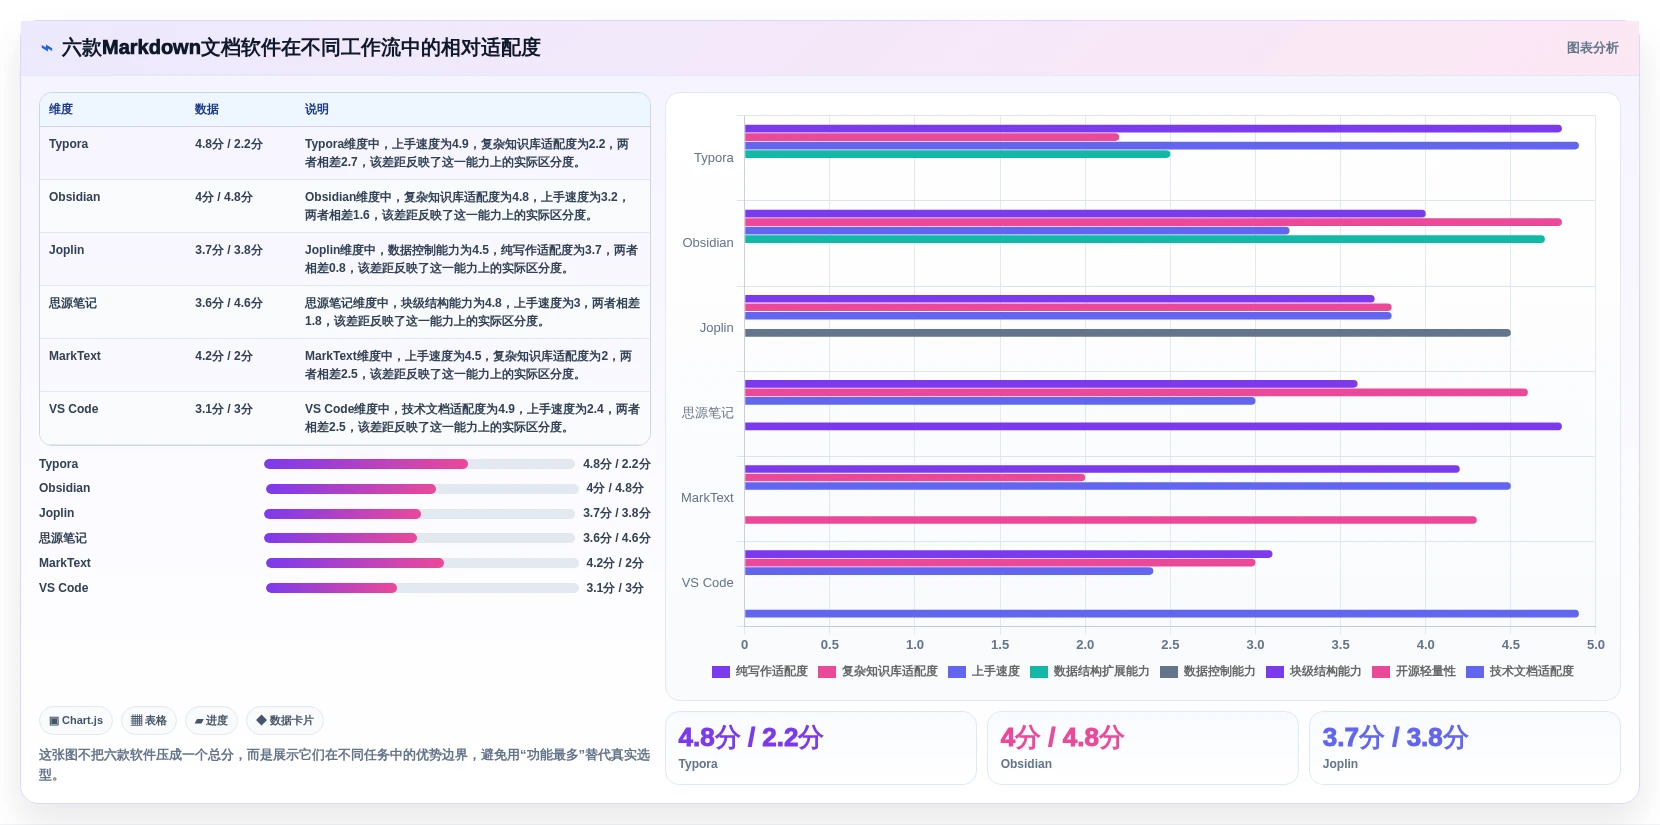Select the 数据卡片 tag chip

[x=285, y=720]
